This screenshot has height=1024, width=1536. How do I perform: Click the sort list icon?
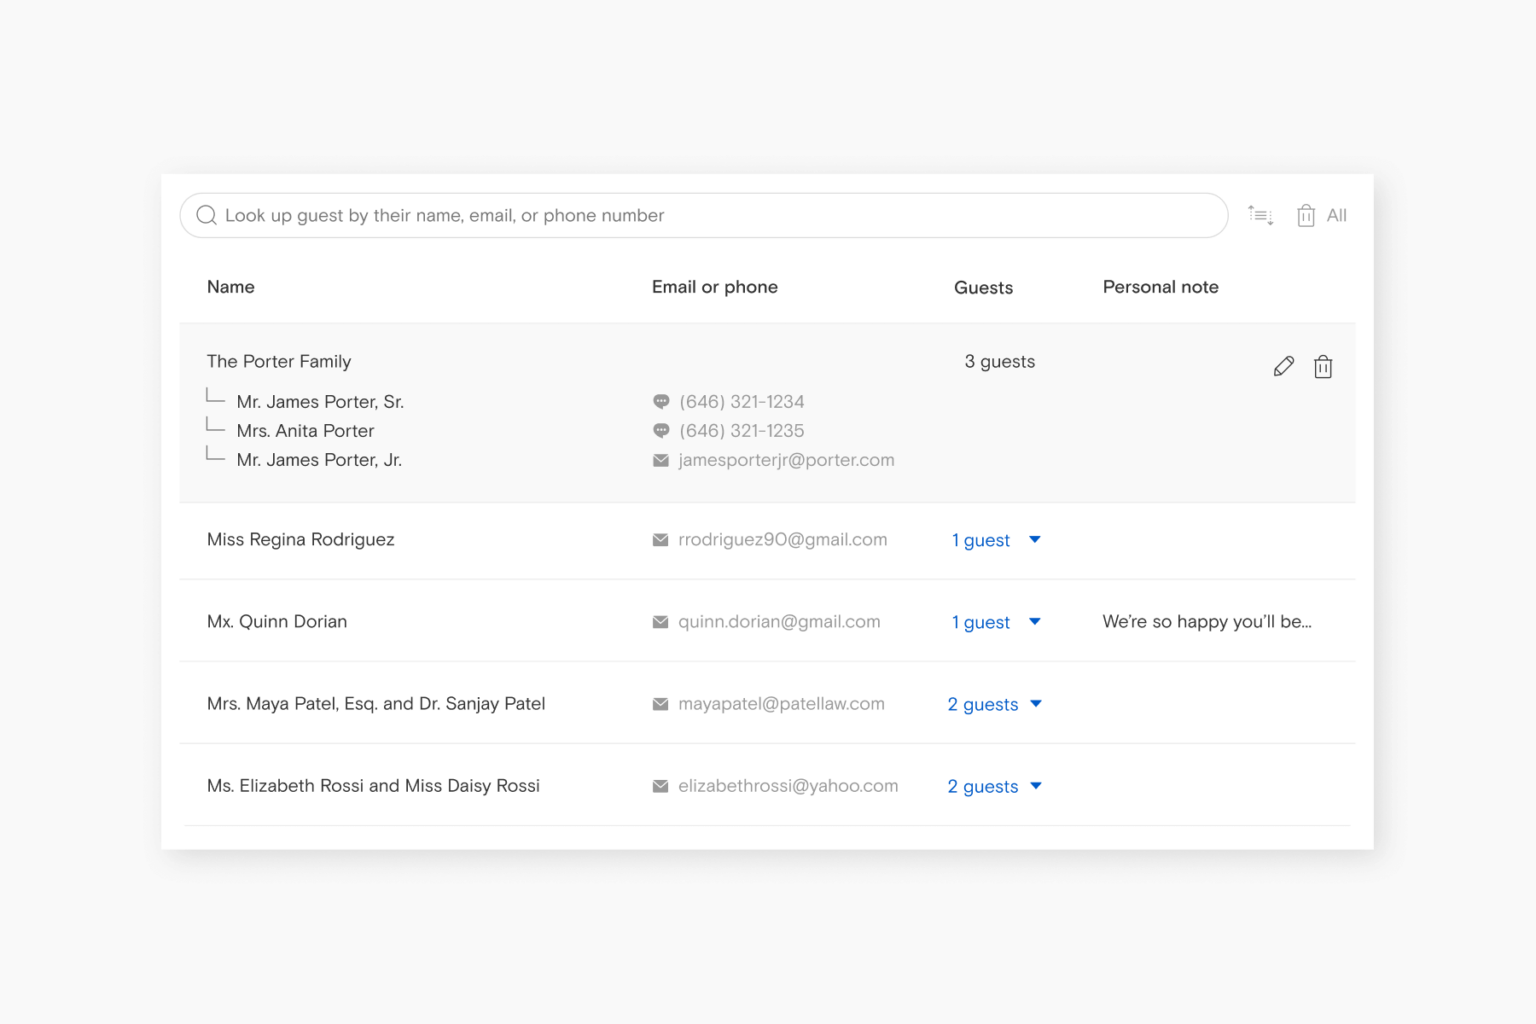(1260, 215)
